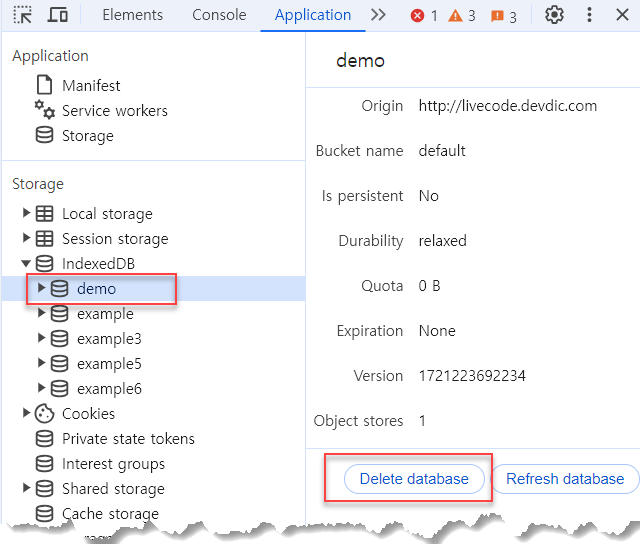This screenshot has width=640, height=544.
Task: Expand the Local storage tree node
Action: (27, 214)
